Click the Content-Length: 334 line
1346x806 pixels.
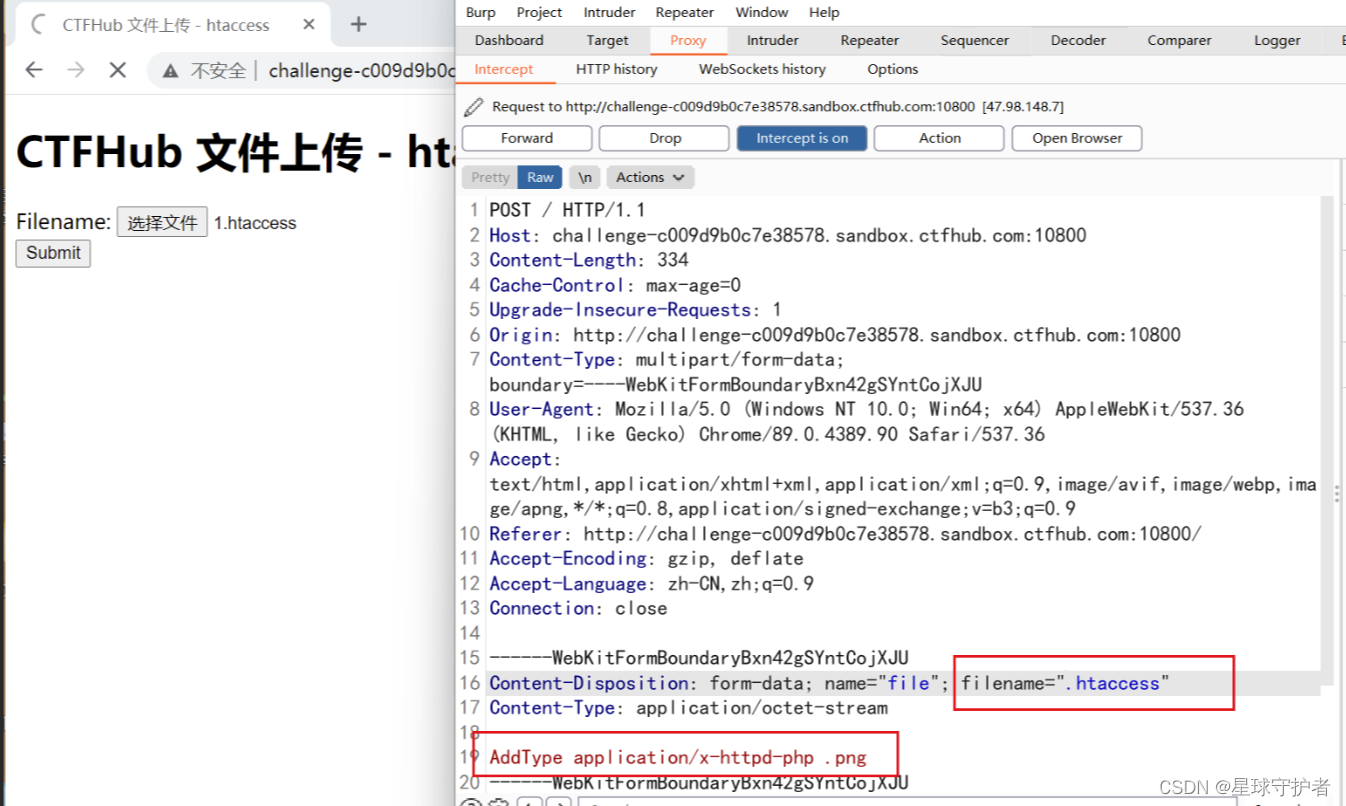(588, 260)
